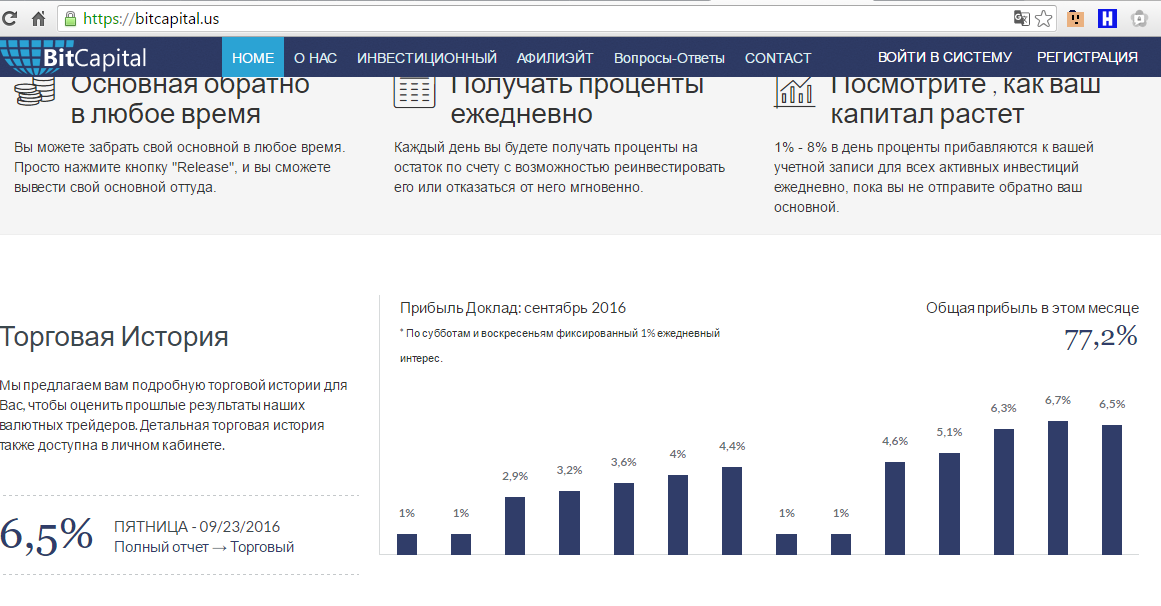Open the HOME tab in navigation
1161x606 pixels.
252,58
